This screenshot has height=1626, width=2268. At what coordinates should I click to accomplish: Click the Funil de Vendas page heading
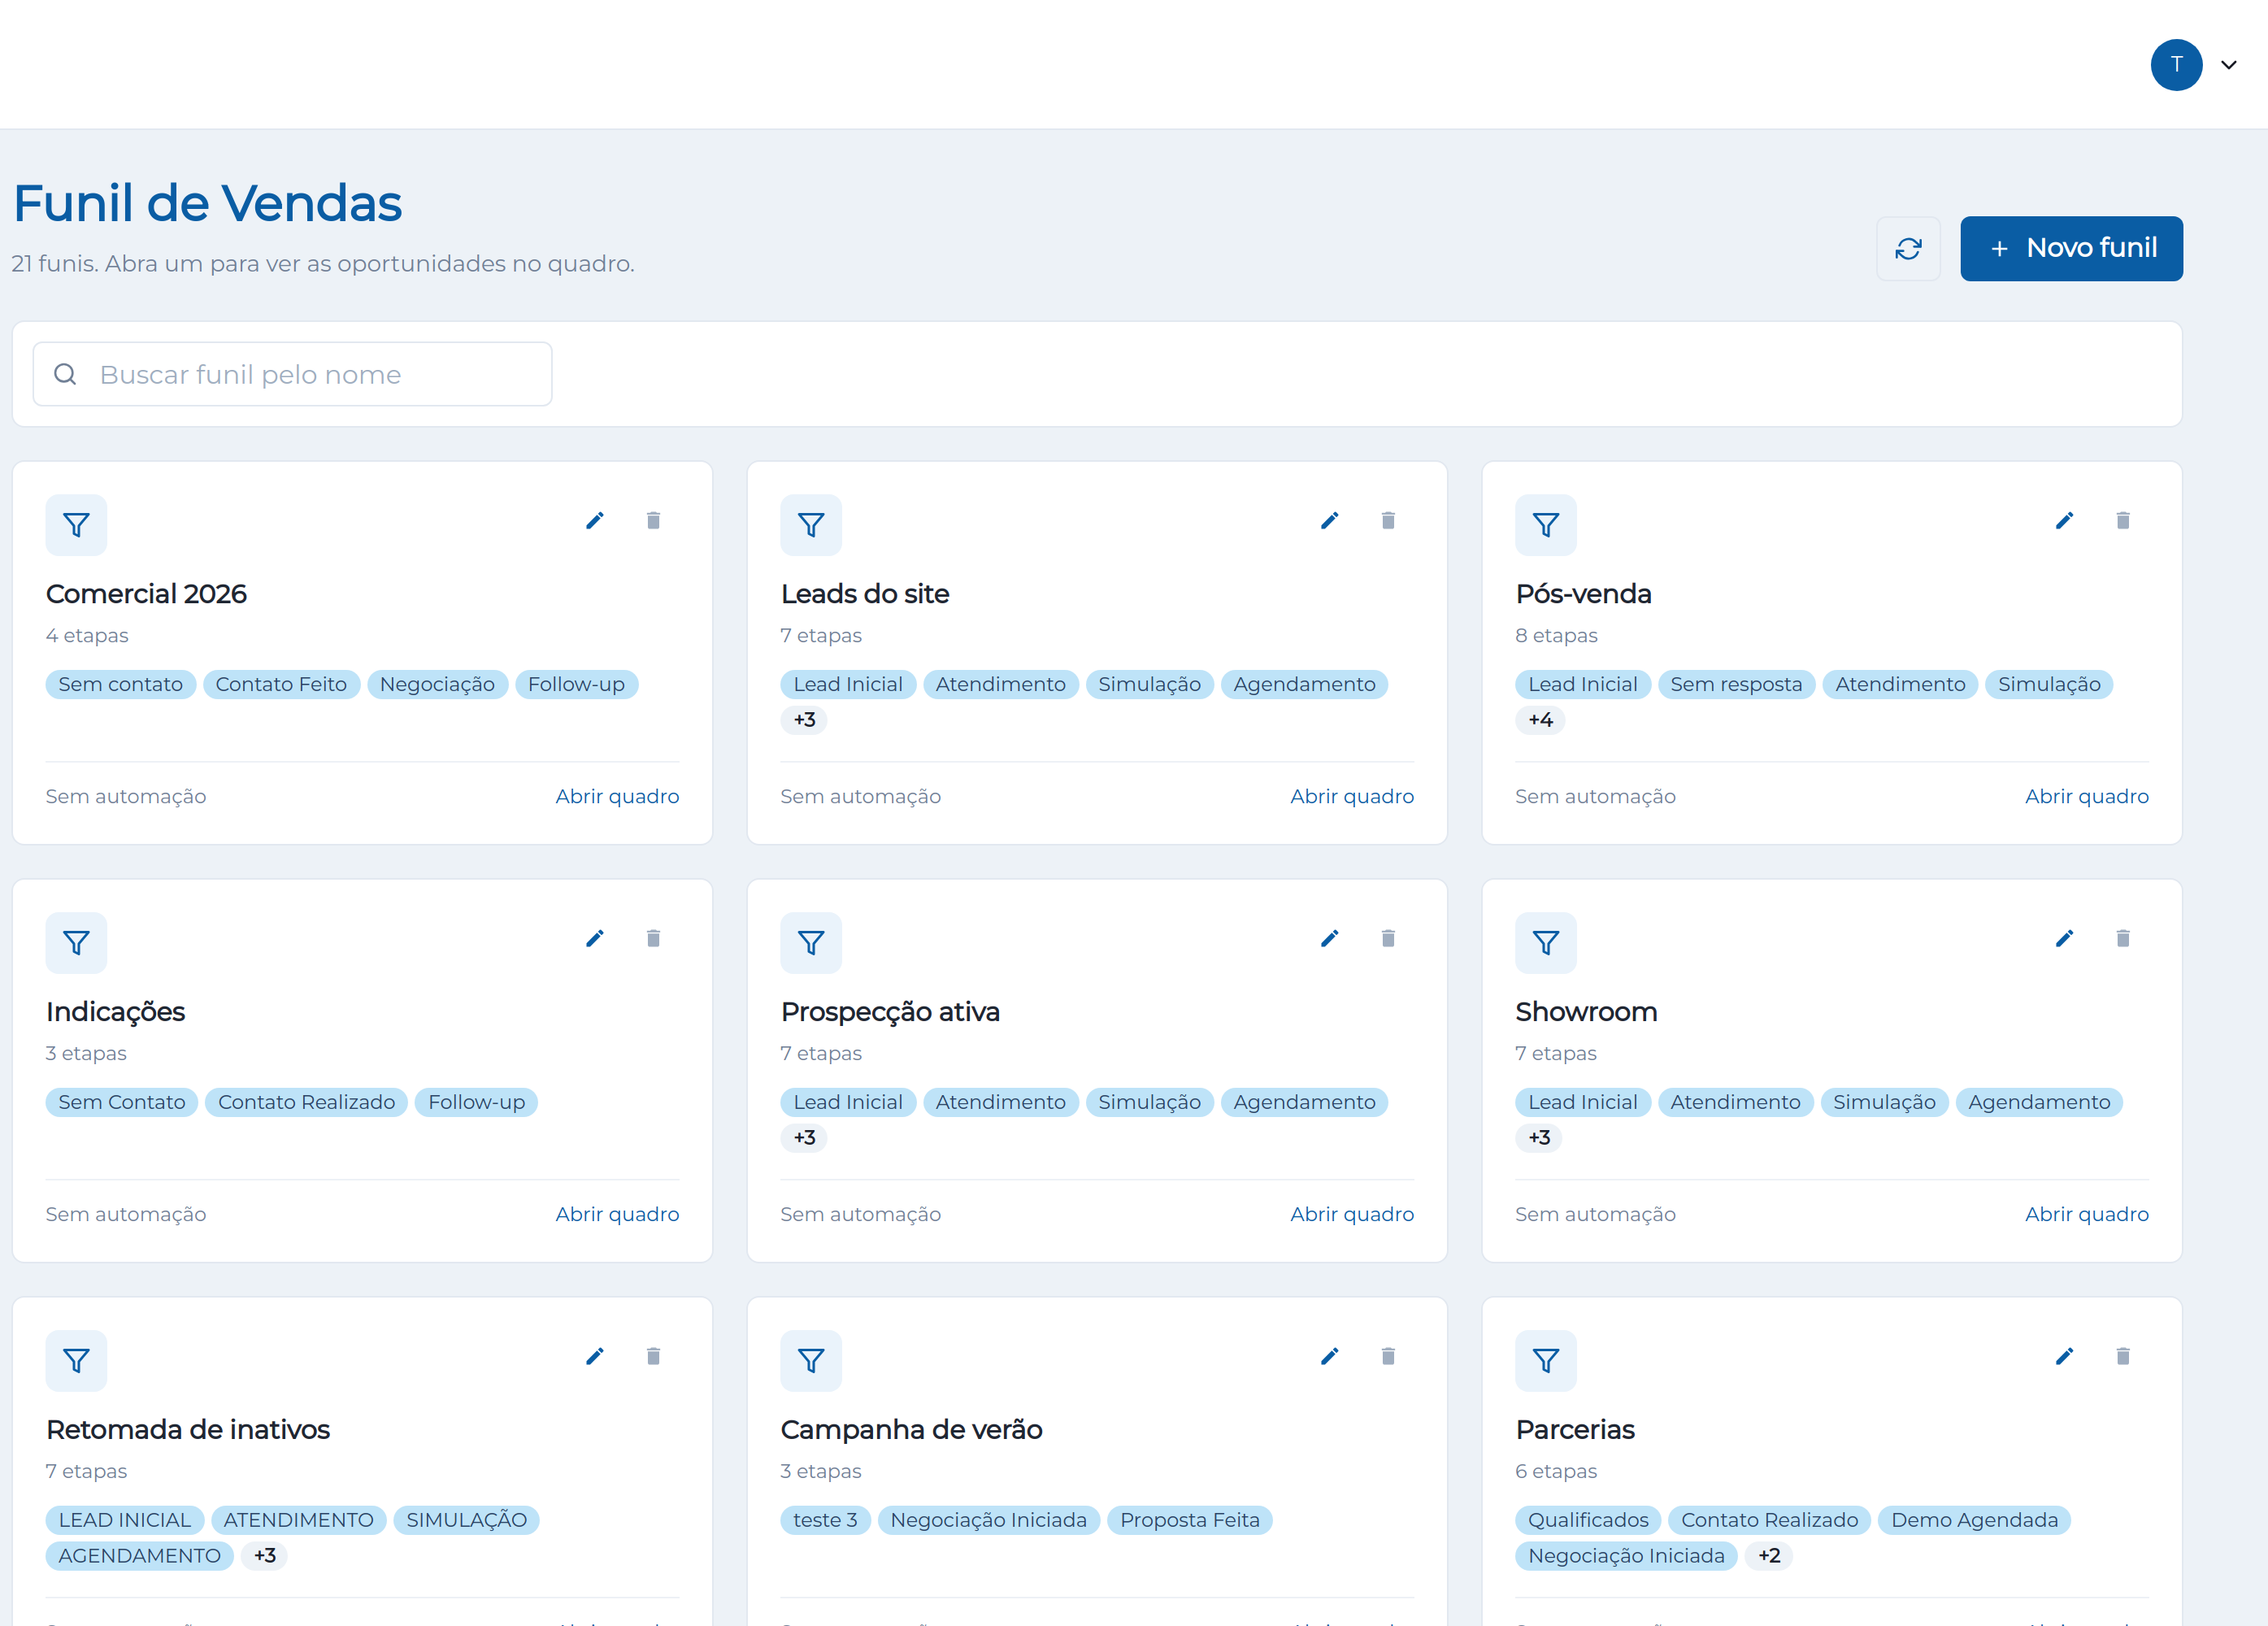coord(207,203)
